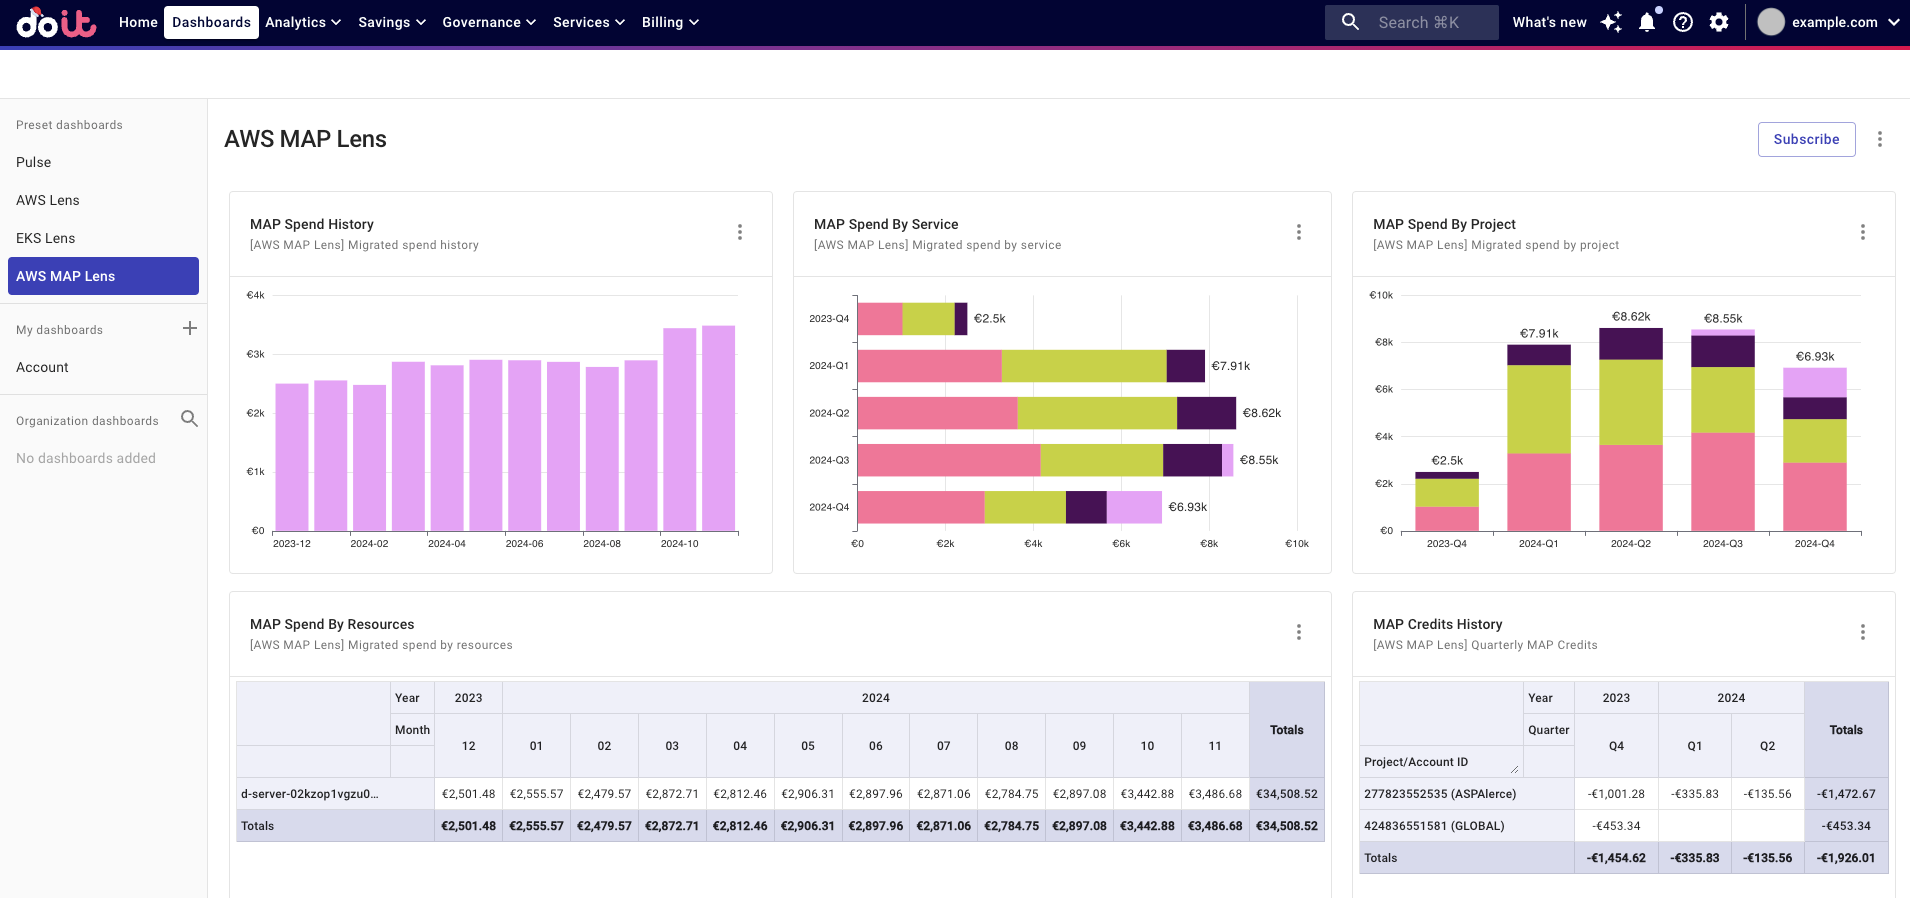Open MAP Spend By Service widget menu
Viewport: 1910px width, 898px height.
click(1299, 232)
